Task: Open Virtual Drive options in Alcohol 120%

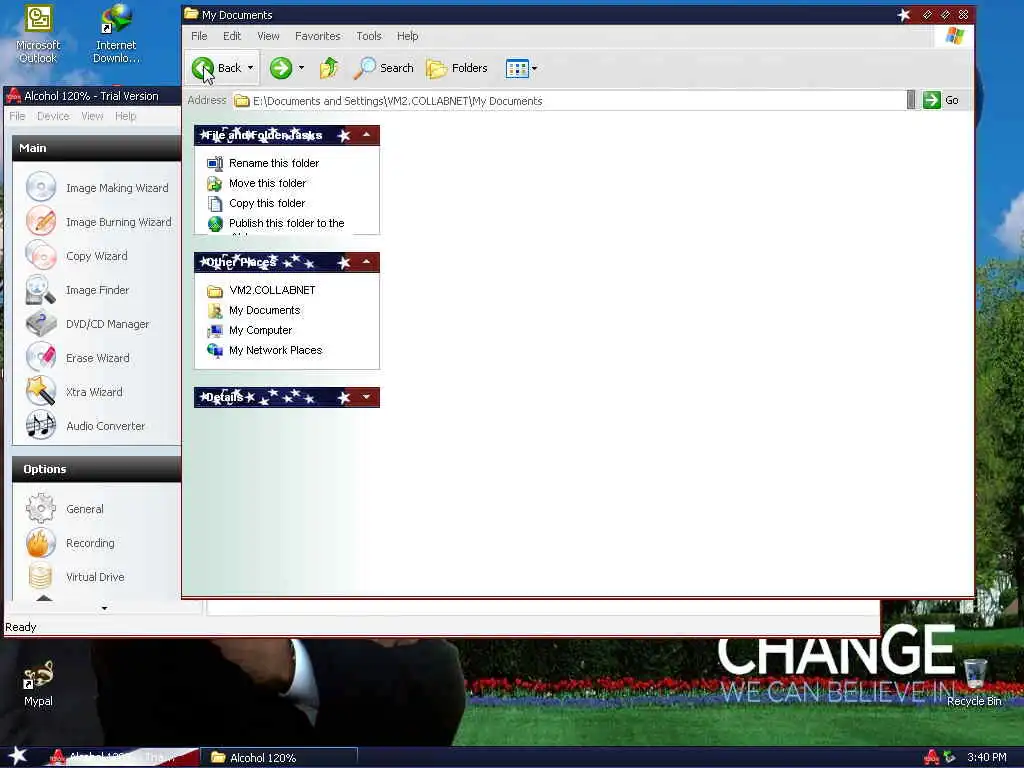Action: [75, 577]
